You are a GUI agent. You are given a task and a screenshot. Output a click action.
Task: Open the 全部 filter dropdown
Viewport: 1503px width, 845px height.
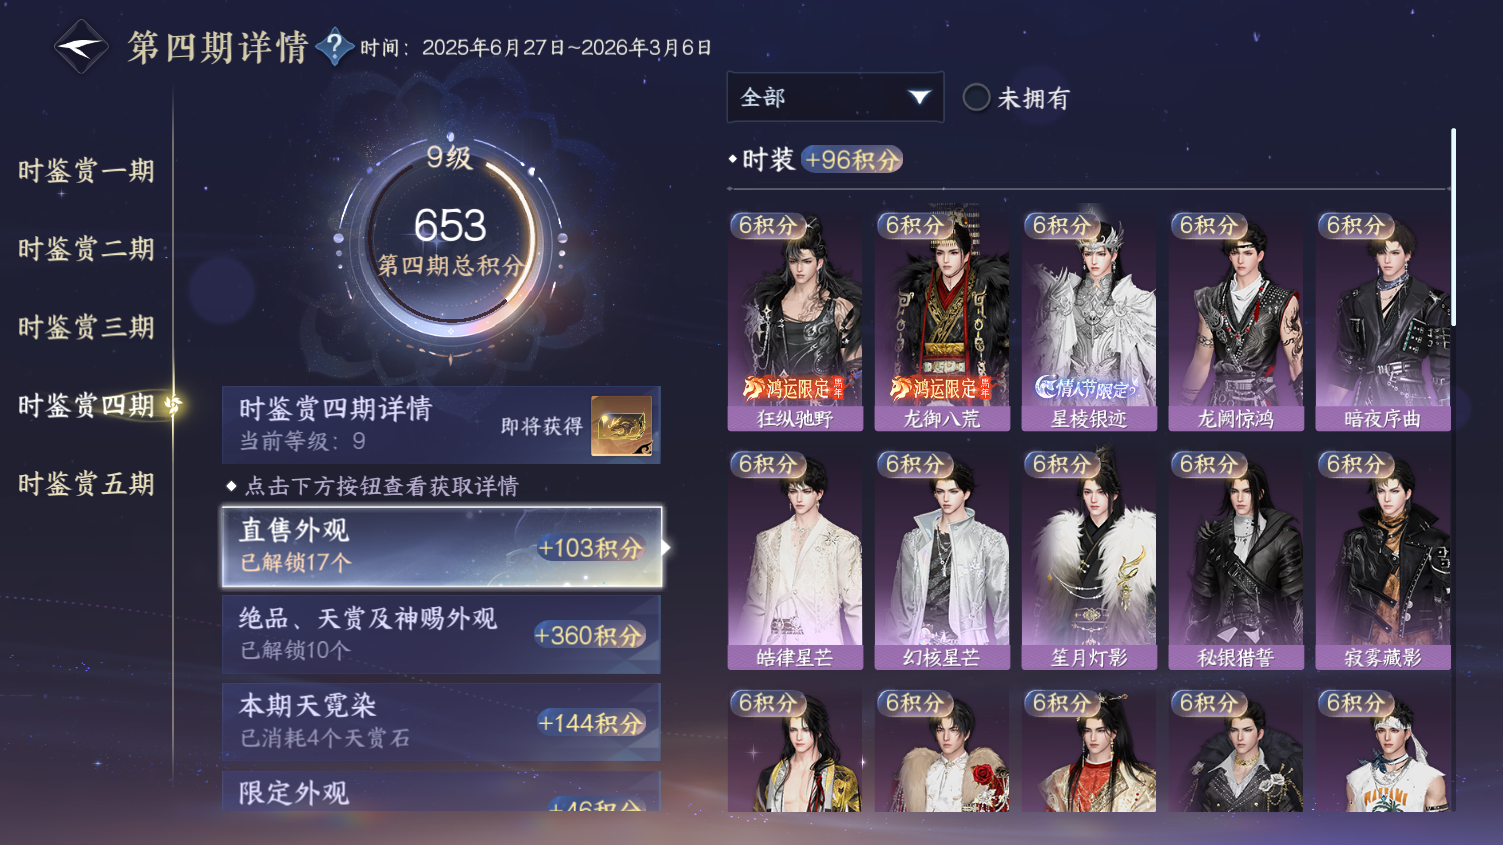coord(835,97)
